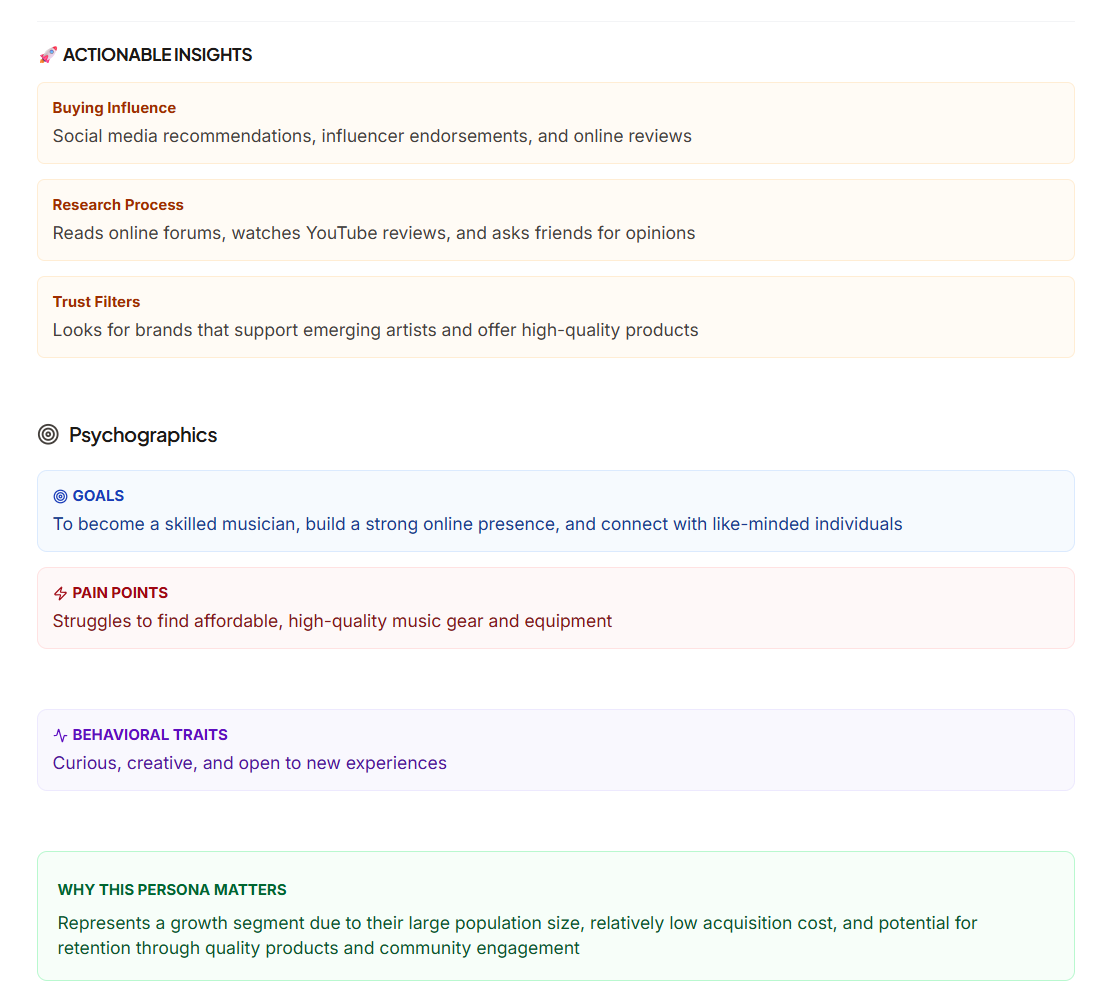Toggle the Pain Points highlight
The width and height of the screenshot is (1099, 984).
coord(556,608)
